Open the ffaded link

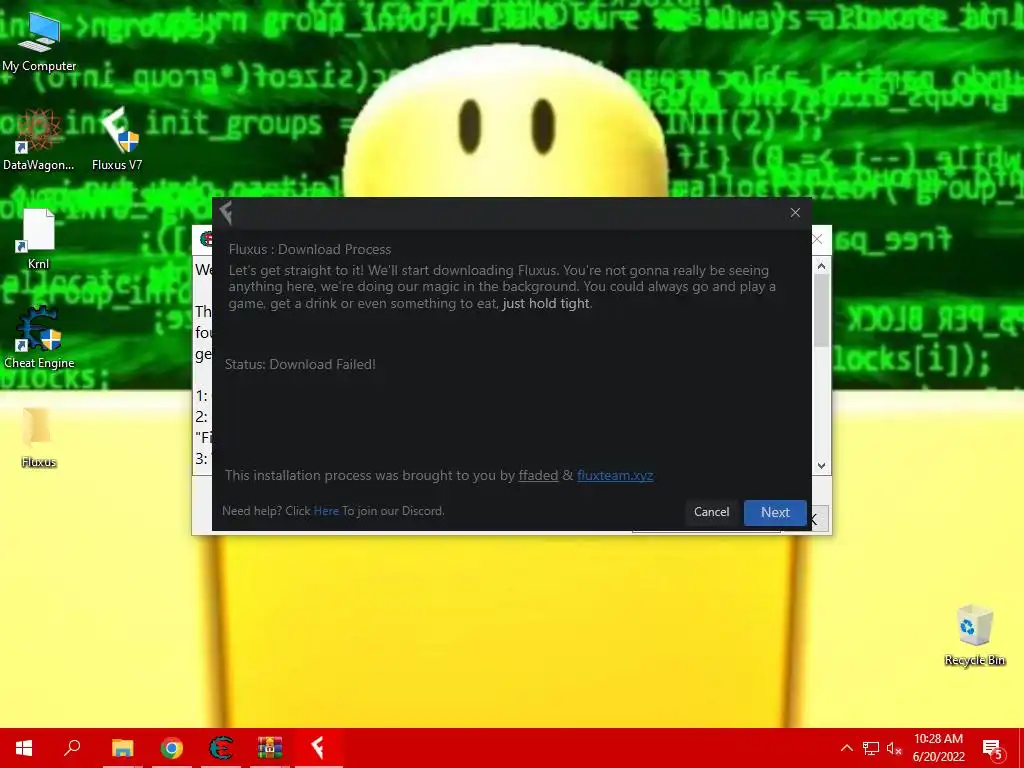[538, 475]
